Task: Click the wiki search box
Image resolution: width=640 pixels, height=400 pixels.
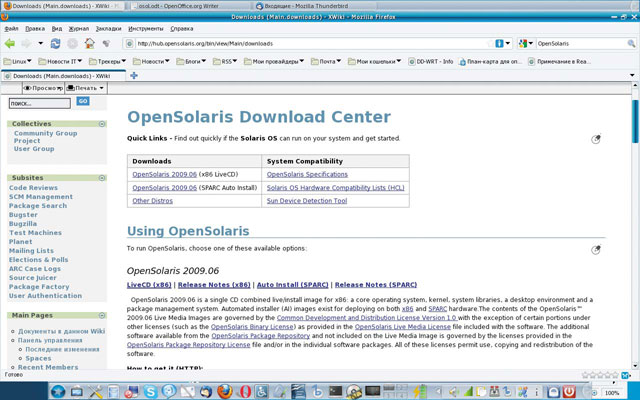Action: click(40, 103)
